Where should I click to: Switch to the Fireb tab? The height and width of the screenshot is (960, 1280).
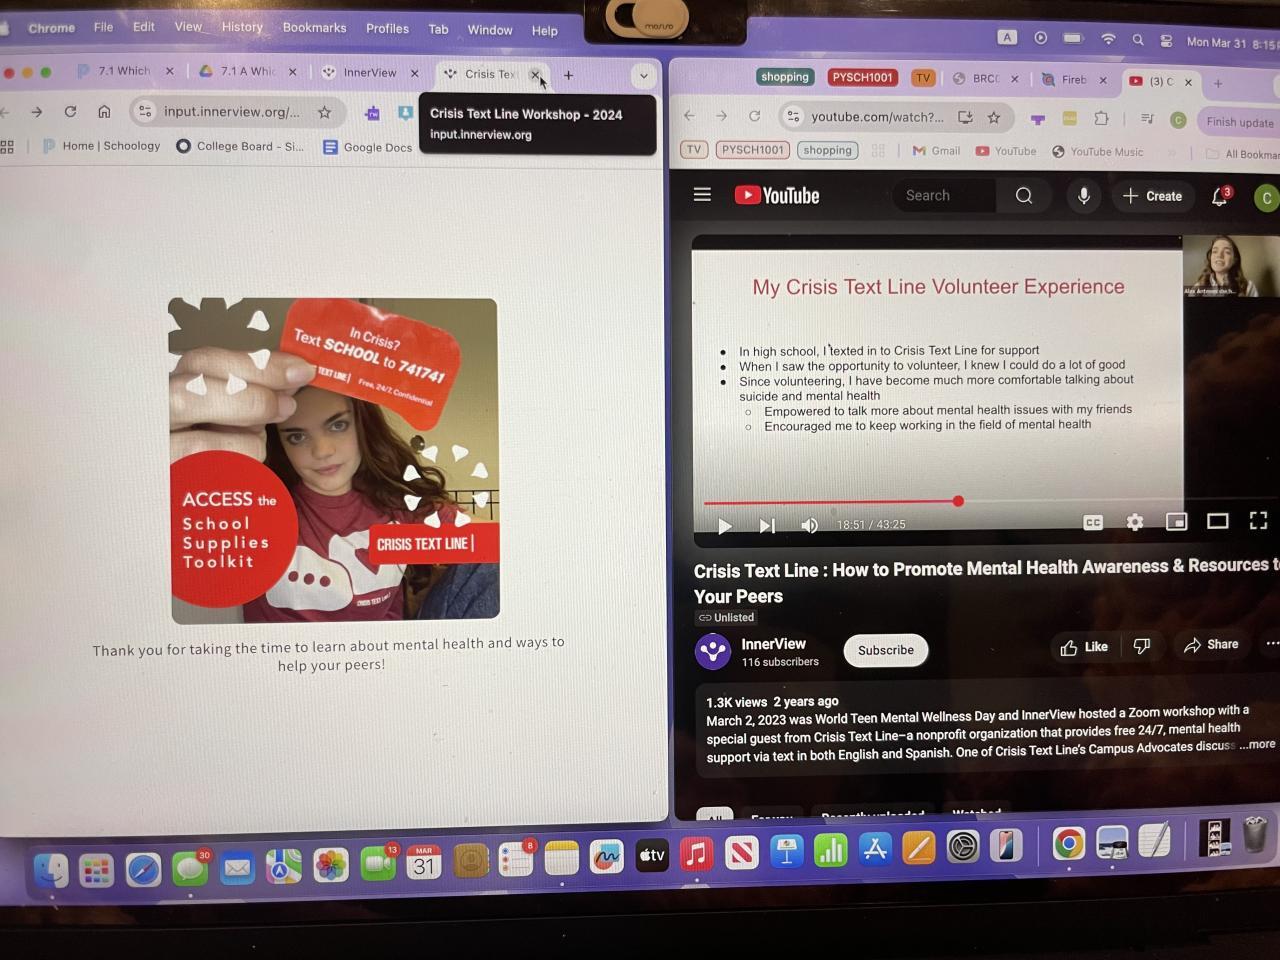[1073, 79]
